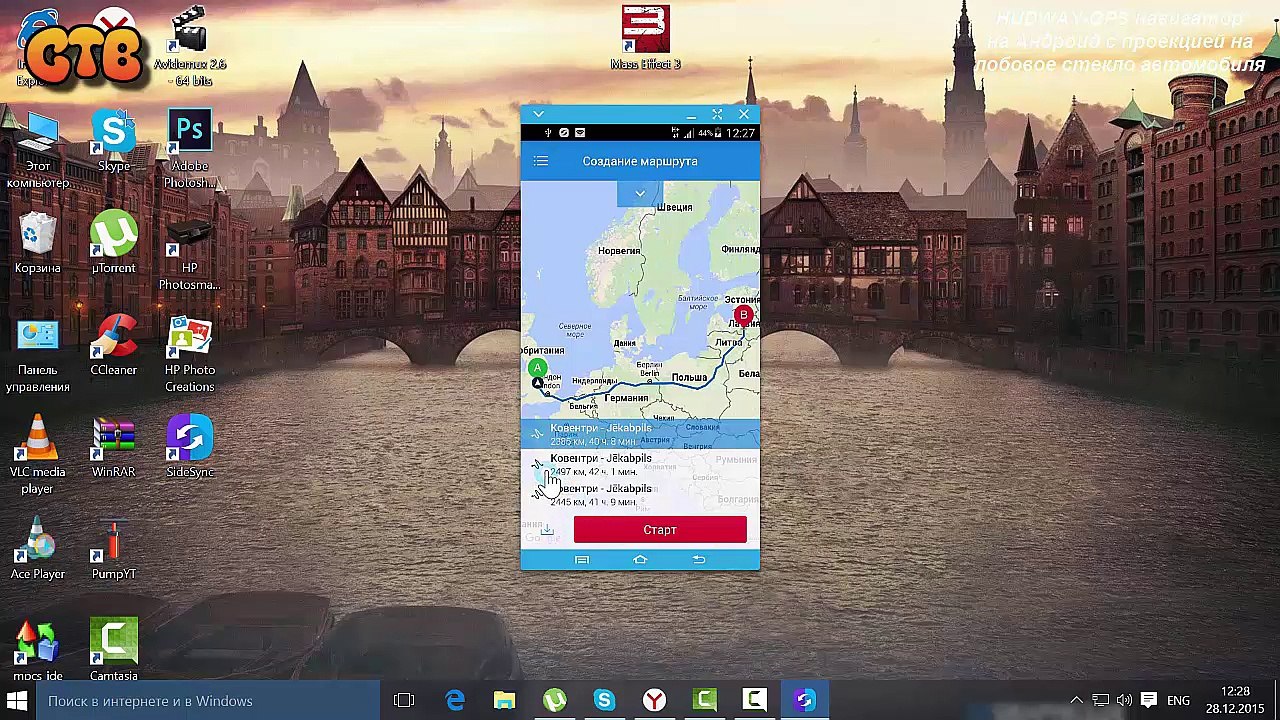The height and width of the screenshot is (720, 1280).
Task: Tap the phone recent apps button
Action: pyautogui.click(x=582, y=560)
